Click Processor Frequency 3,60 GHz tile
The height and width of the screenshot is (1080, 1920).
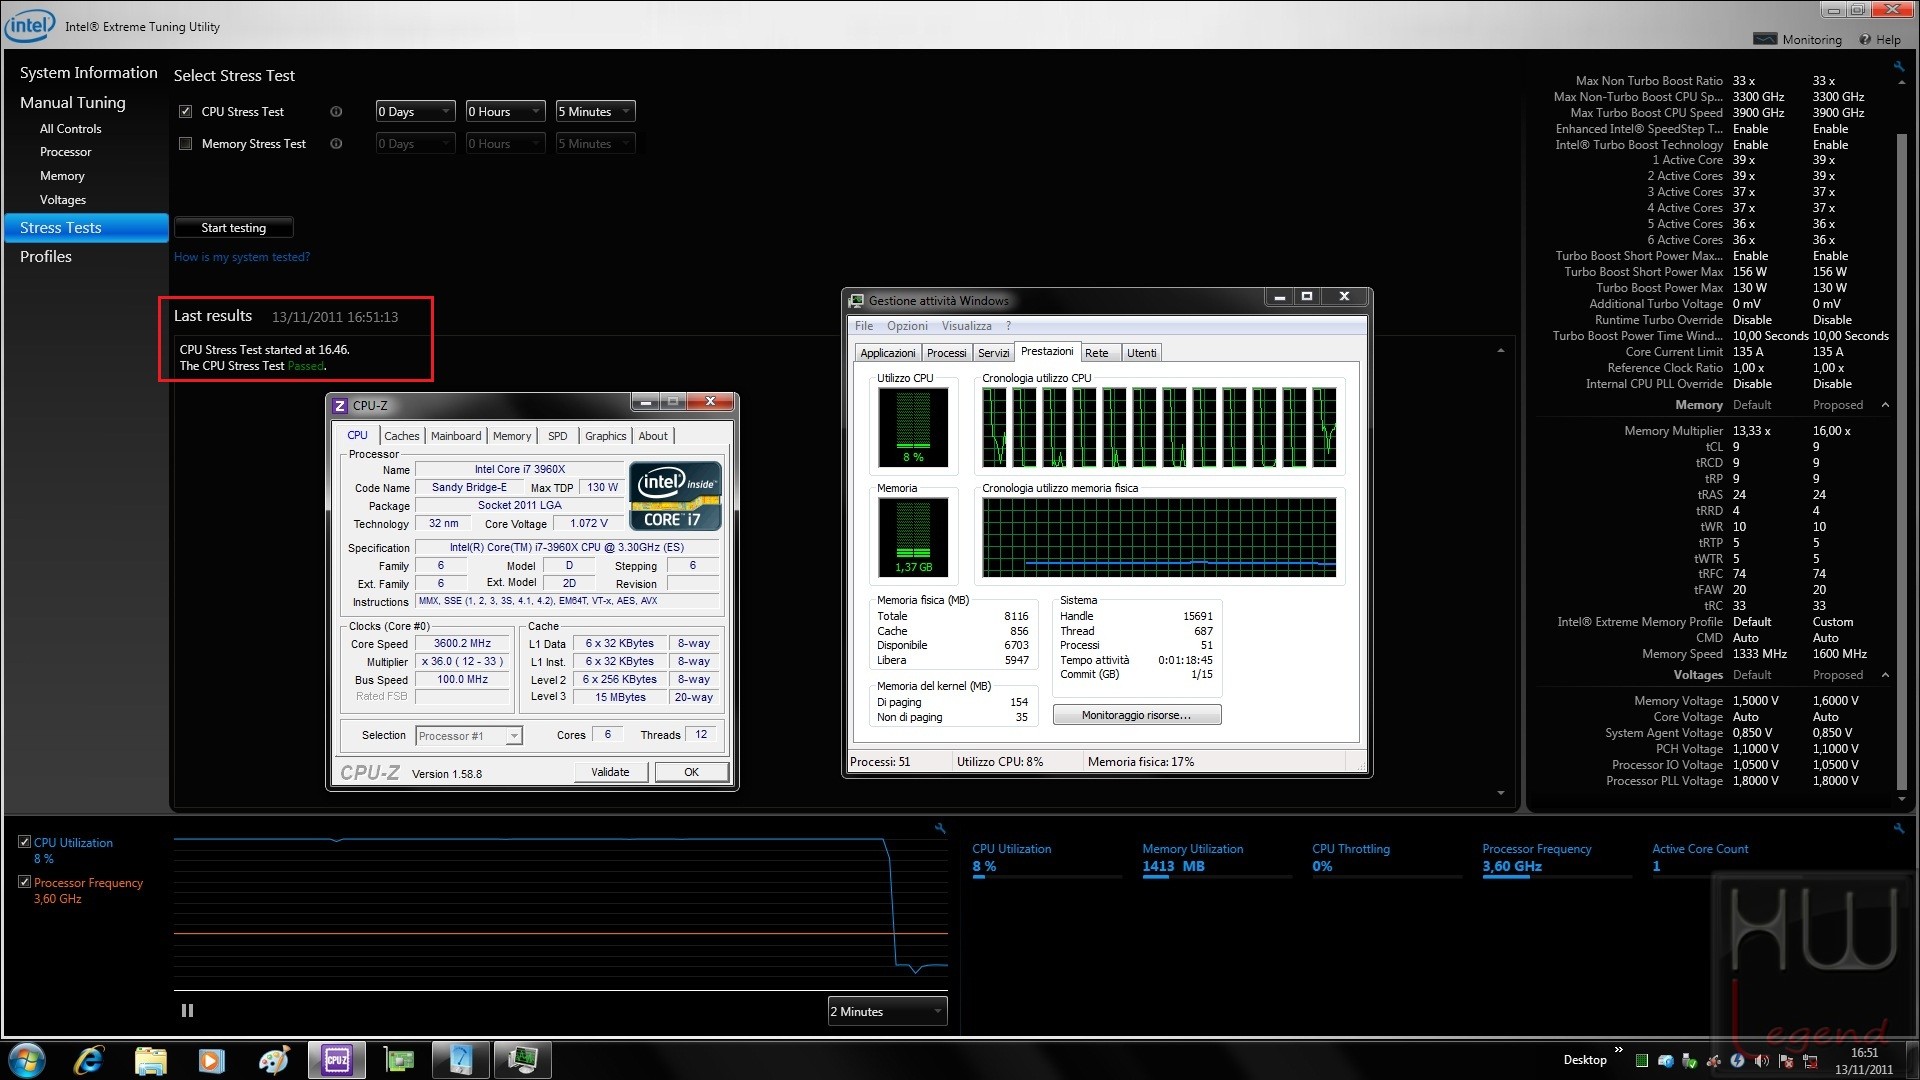[x=1557, y=859]
